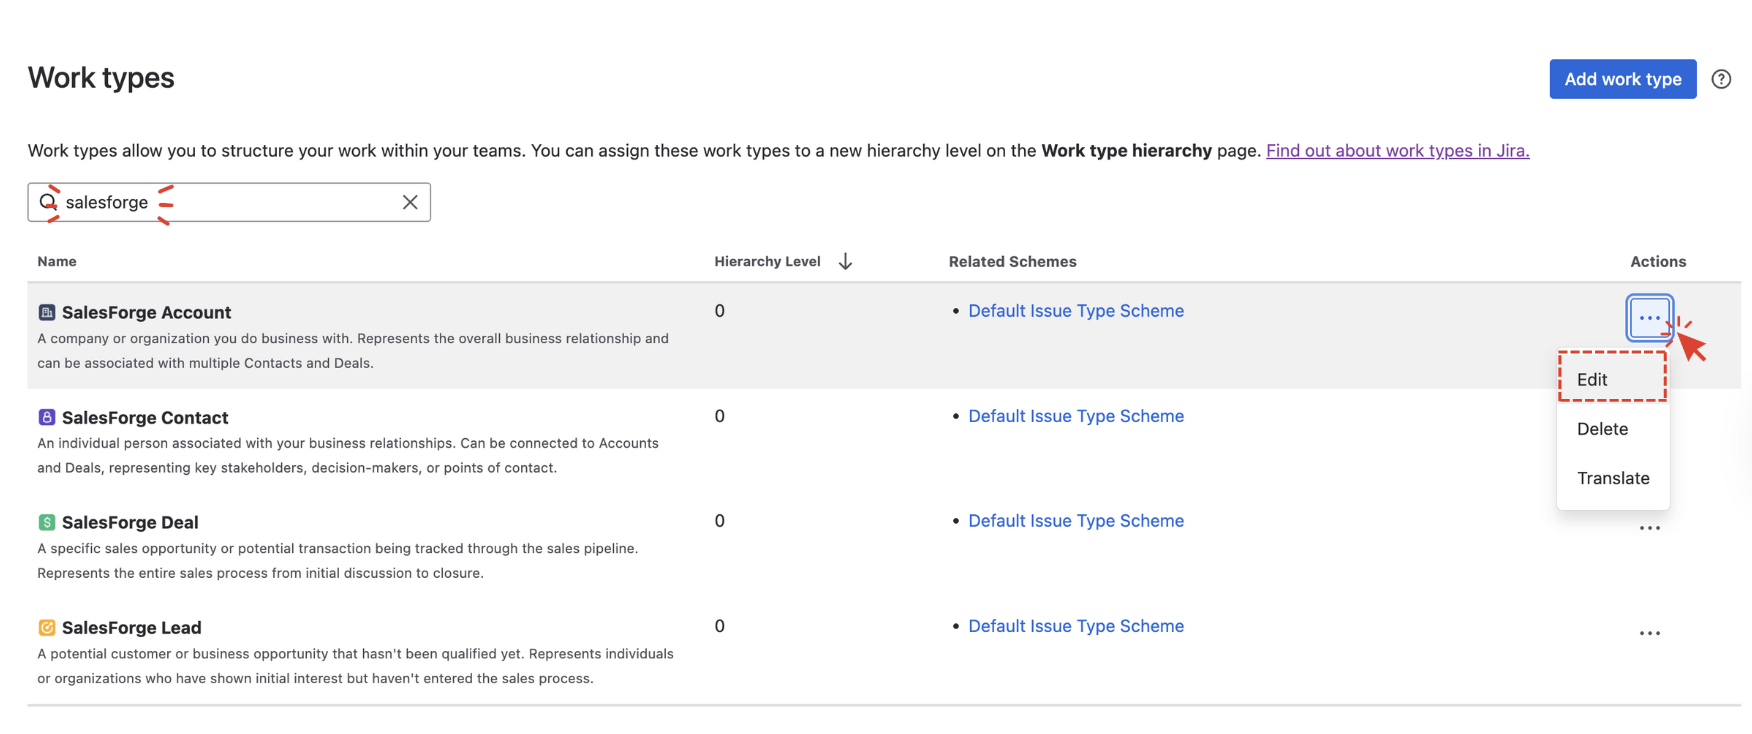Viewport: 1752px width, 734px height.
Task: Open SalesForge Contact's Default Issue Type Scheme
Action: pyautogui.click(x=1075, y=416)
